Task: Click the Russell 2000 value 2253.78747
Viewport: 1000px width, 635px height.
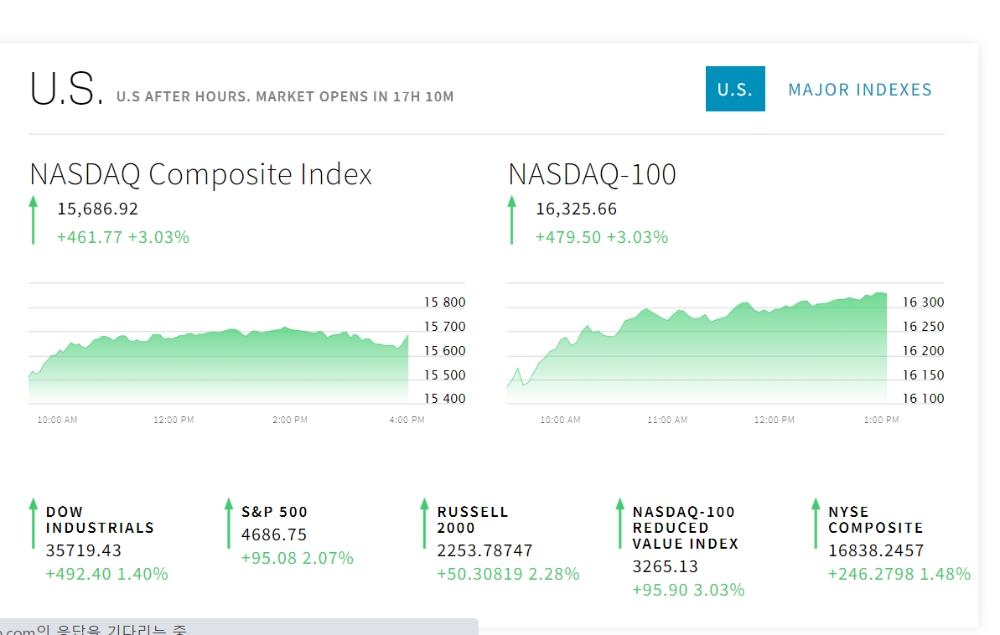Action: 485,550
